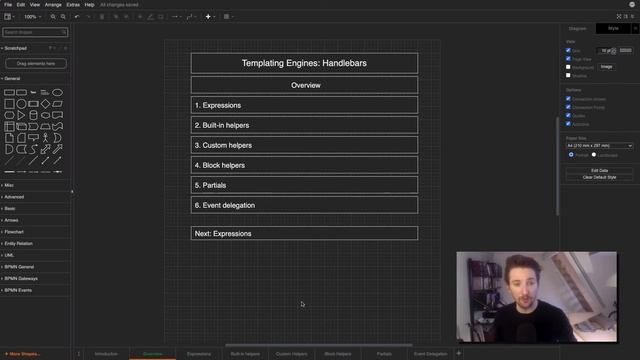
Task: Click the Zoom Out magnifier icon
Action: 63,17
